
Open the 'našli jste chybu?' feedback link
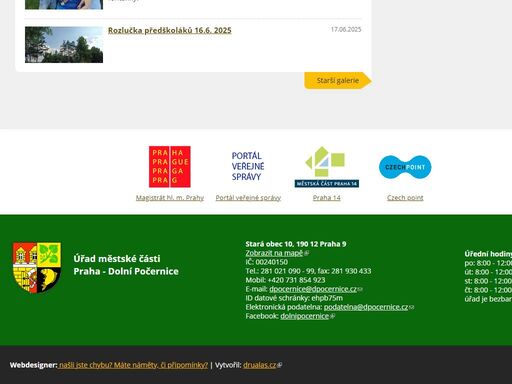click(x=133, y=365)
